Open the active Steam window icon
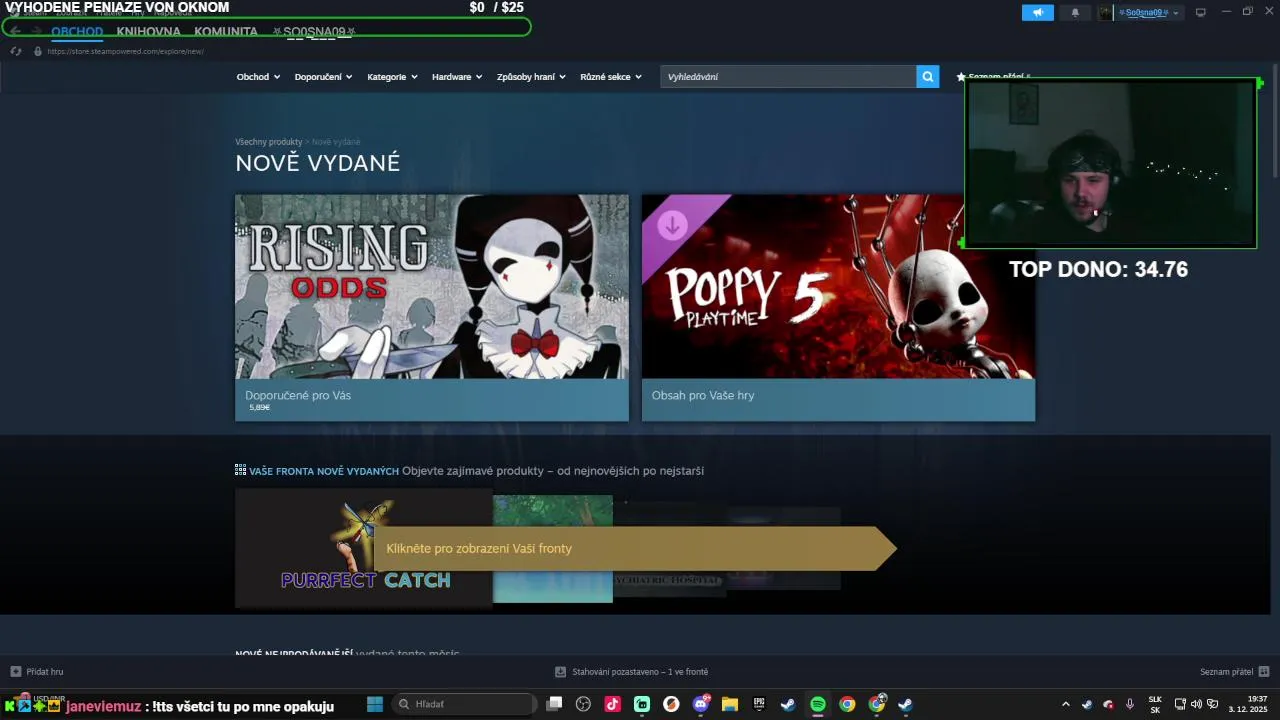 (905, 704)
